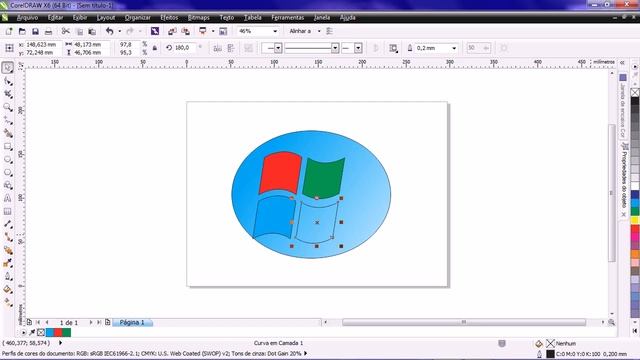Select the Fill tool in toolbox
The width and height of the screenshot is (640, 360).
(8, 289)
